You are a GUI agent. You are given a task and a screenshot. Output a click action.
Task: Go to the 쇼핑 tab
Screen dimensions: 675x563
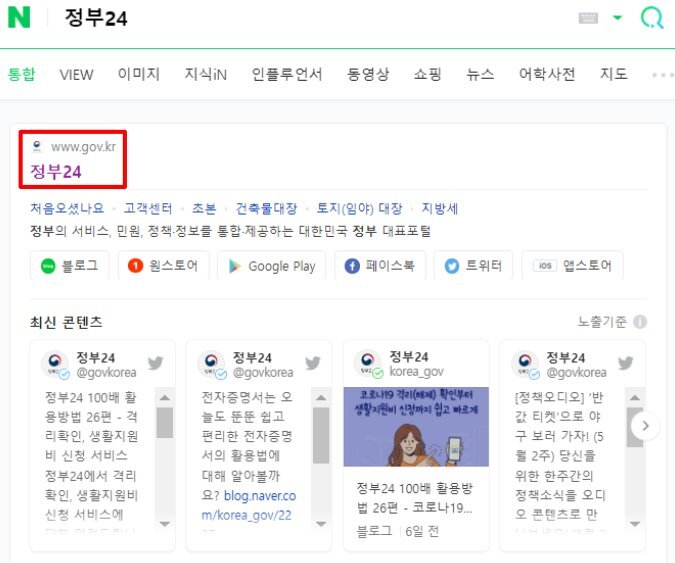427,74
